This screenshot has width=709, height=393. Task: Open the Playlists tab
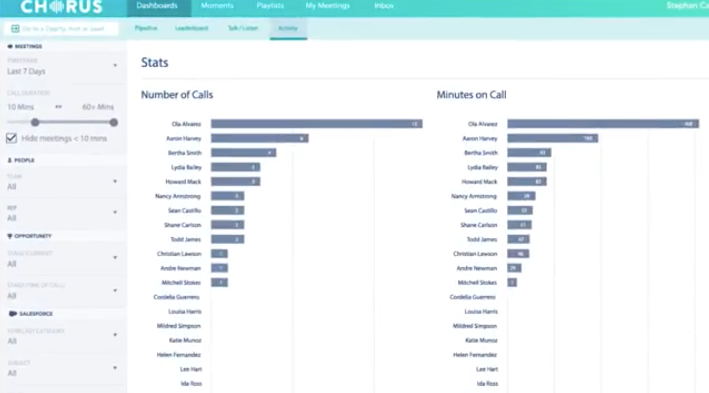pyautogui.click(x=270, y=6)
